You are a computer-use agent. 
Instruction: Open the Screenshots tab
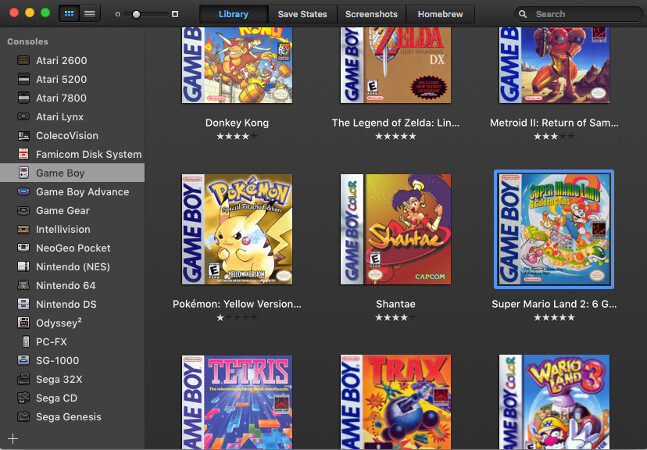[x=371, y=14]
